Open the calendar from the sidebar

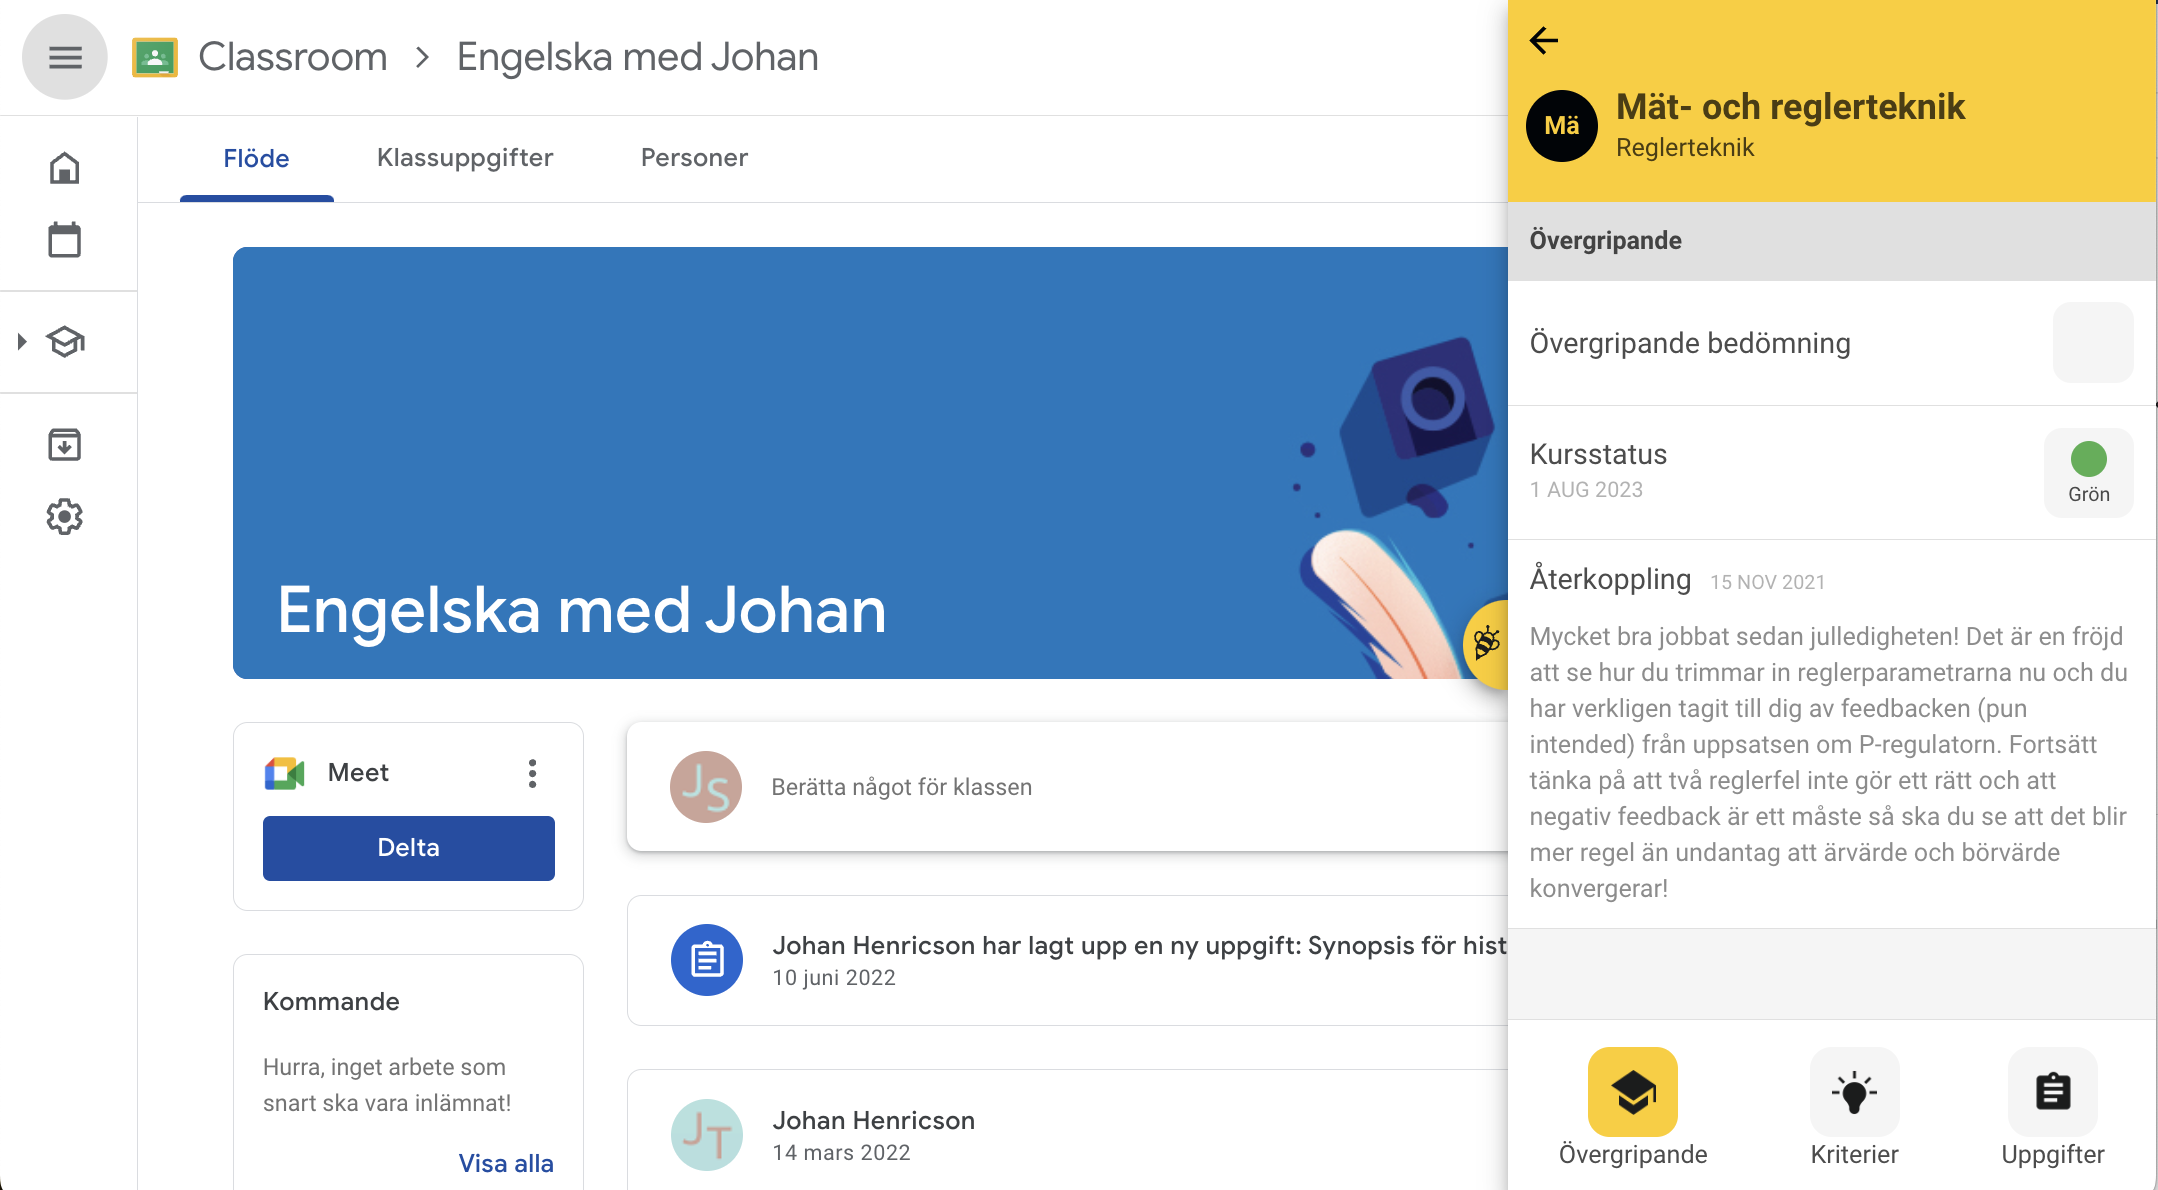click(64, 240)
